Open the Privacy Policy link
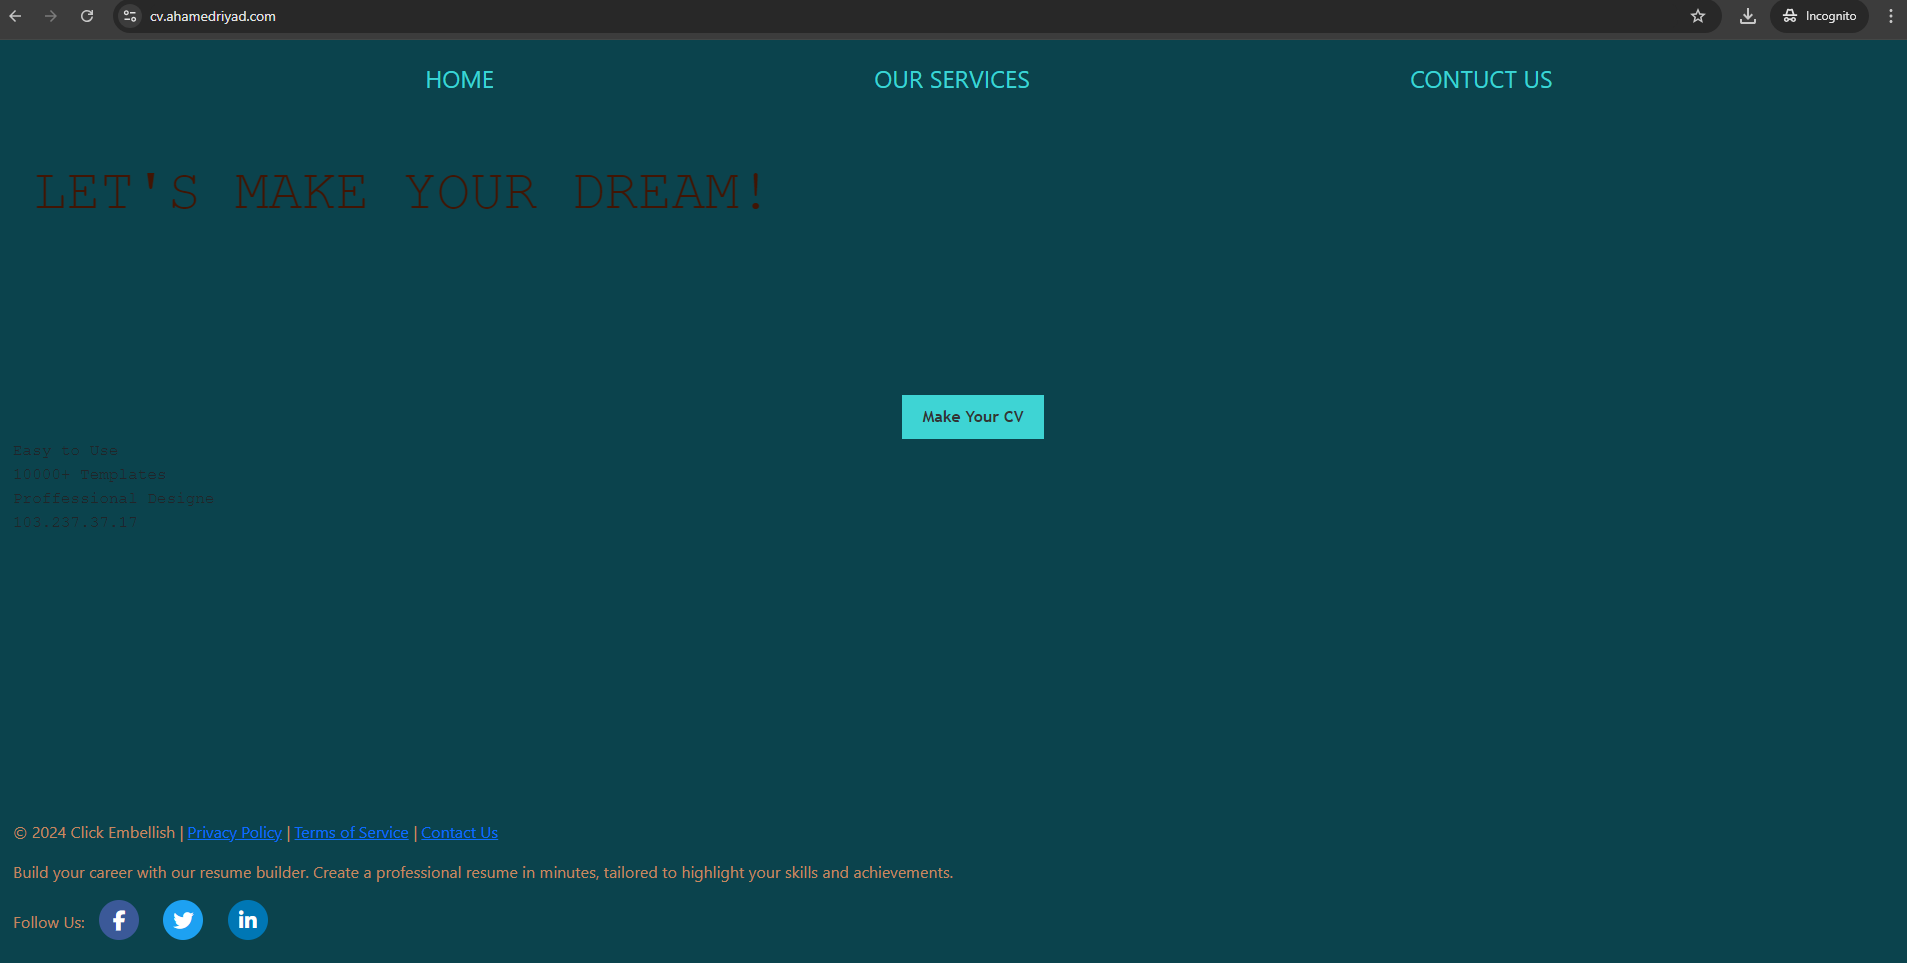 click(x=234, y=833)
